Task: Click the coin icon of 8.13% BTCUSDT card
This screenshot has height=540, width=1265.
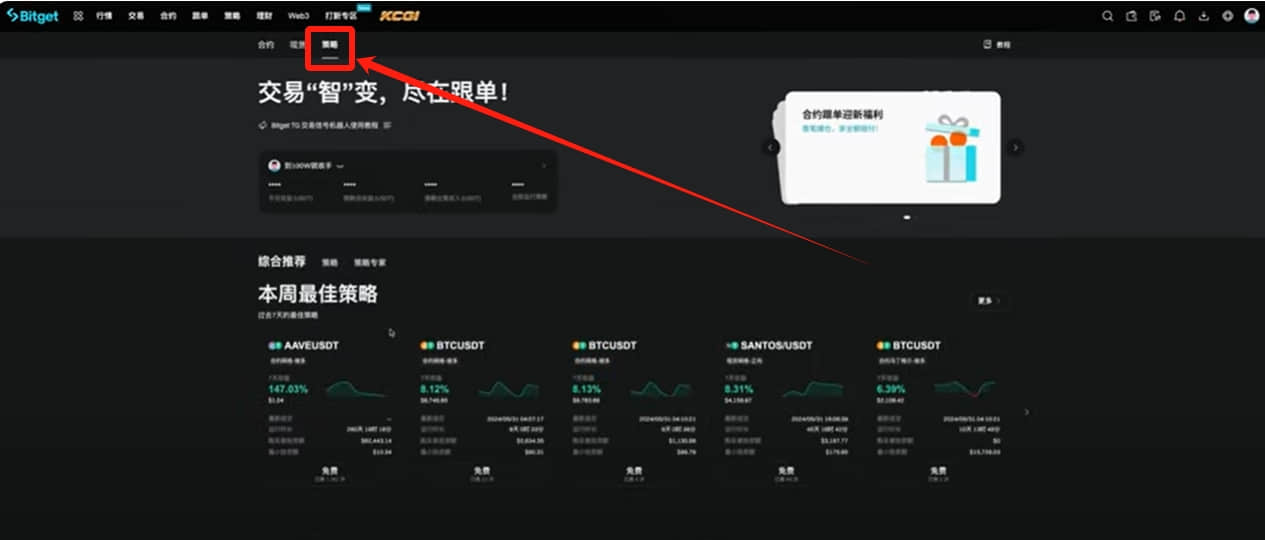Action: click(579, 346)
